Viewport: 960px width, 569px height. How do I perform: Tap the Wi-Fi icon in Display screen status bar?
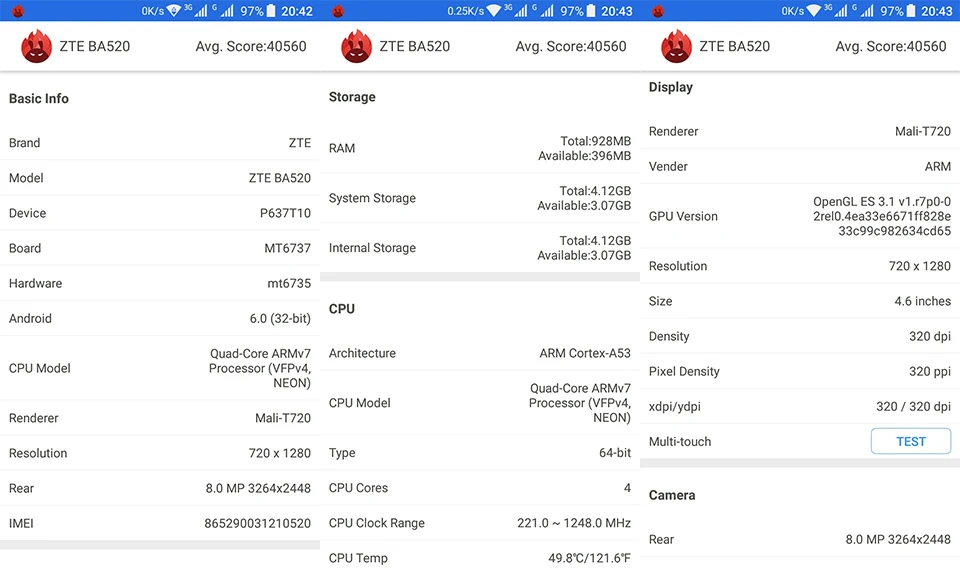tap(814, 11)
